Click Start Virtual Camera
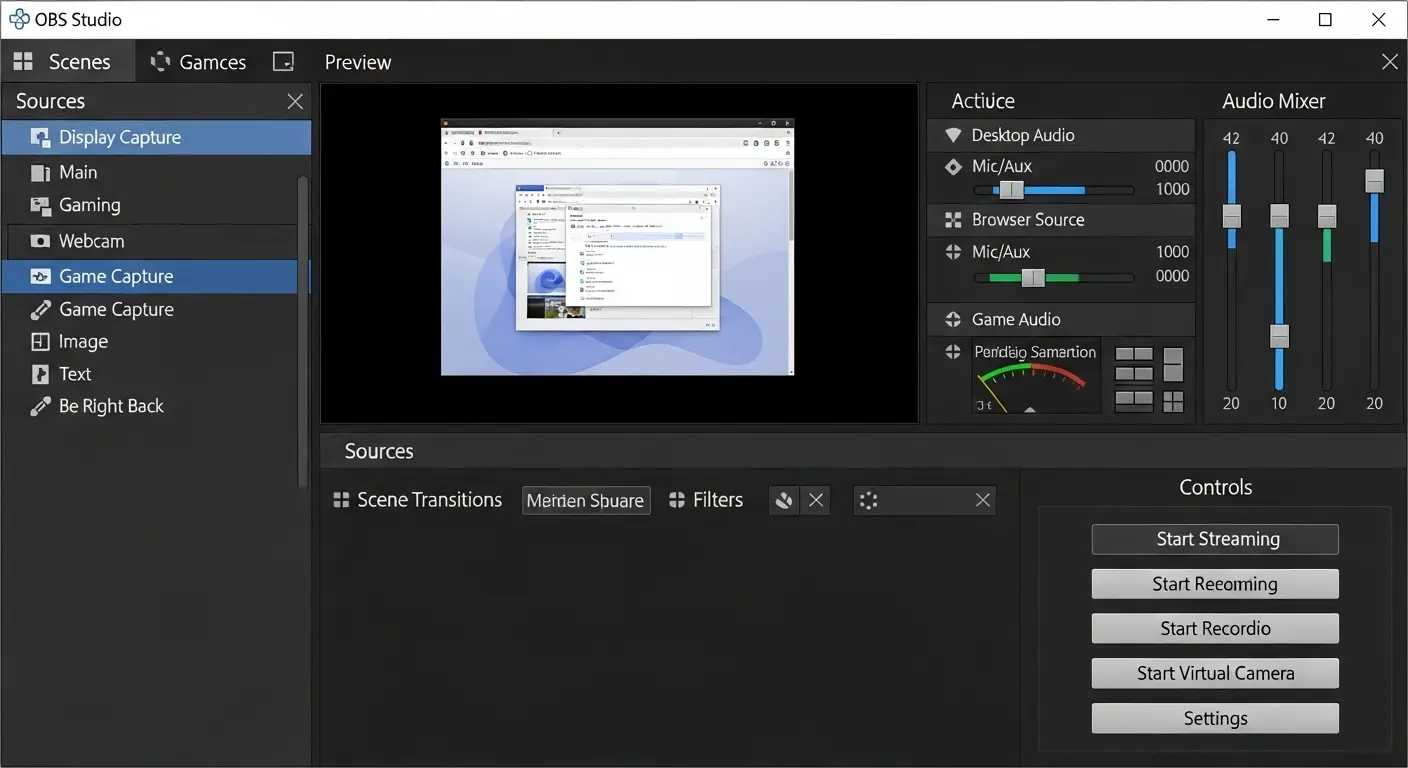The image size is (1408, 768). point(1215,674)
